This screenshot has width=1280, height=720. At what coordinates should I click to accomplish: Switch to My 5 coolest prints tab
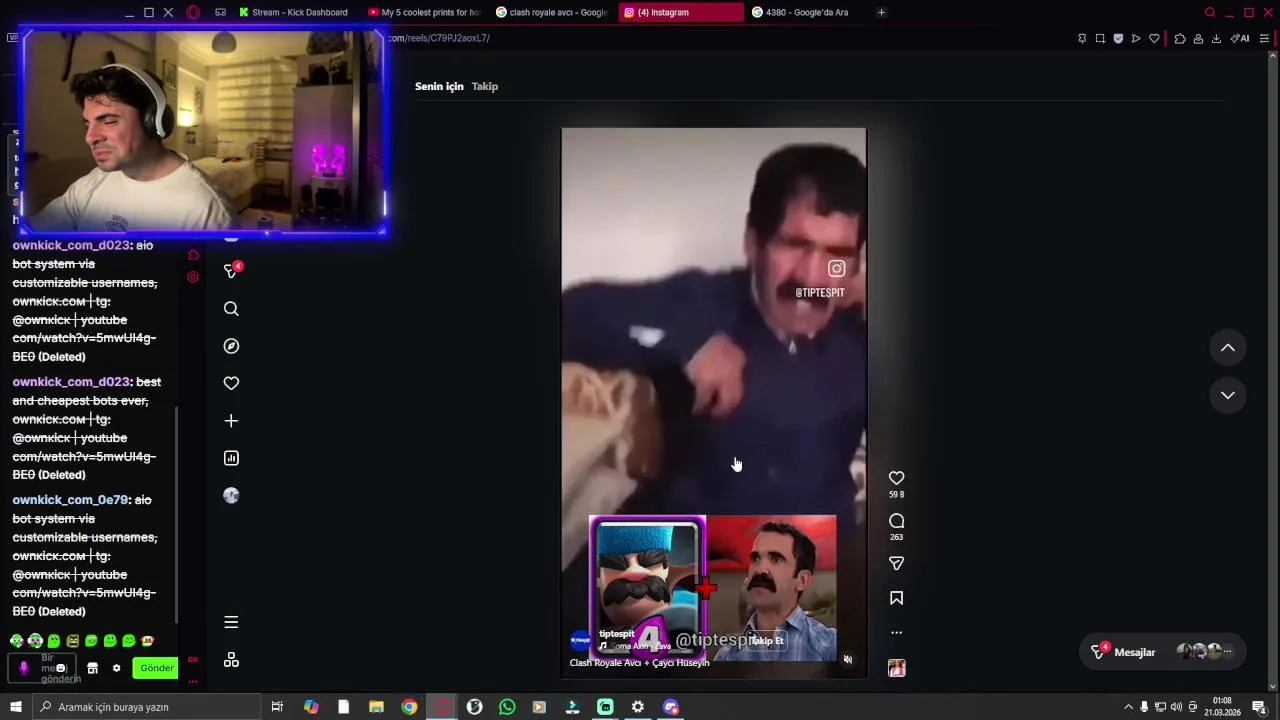point(424,12)
